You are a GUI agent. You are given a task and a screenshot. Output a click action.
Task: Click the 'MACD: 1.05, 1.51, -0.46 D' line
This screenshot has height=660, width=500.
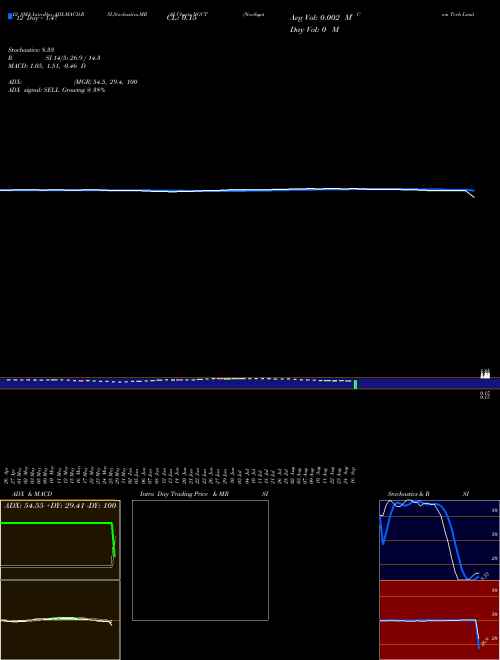(47, 66)
